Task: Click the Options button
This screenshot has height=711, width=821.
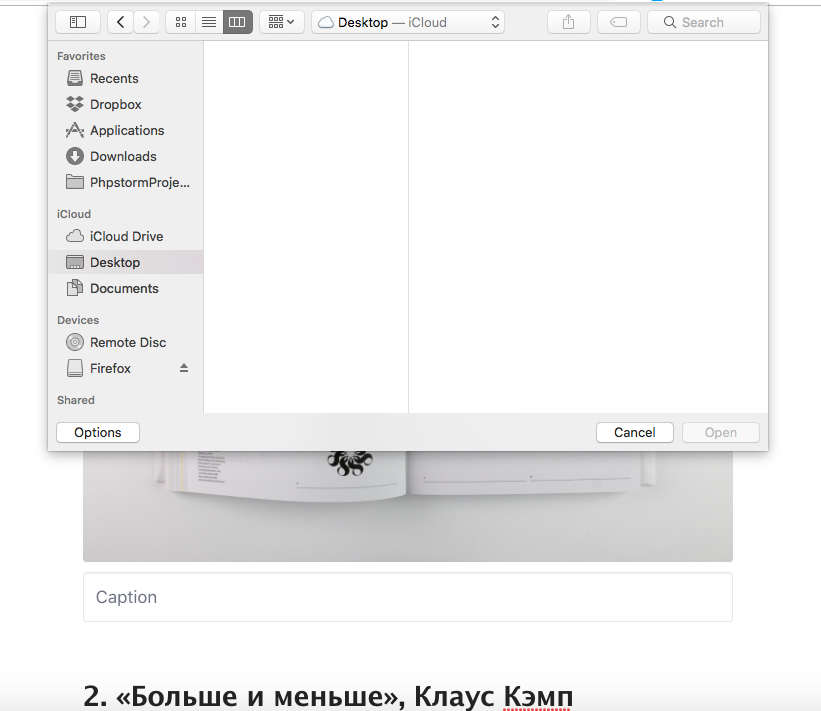Action: pos(97,432)
